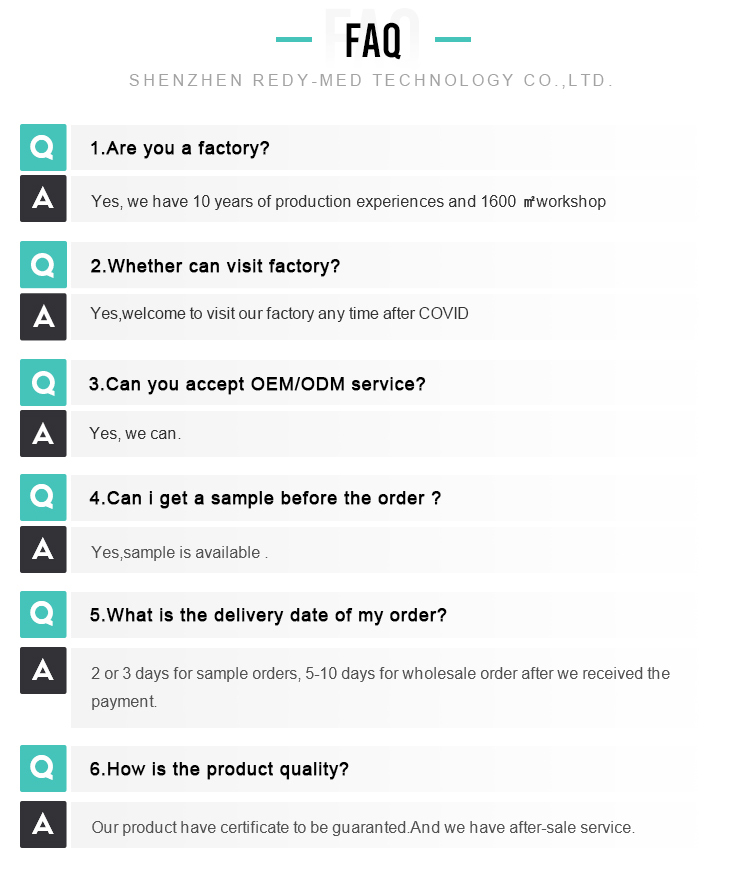Select the Q icon for the product quality question
Viewport: 750px width, 890px height.
click(43, 769)
